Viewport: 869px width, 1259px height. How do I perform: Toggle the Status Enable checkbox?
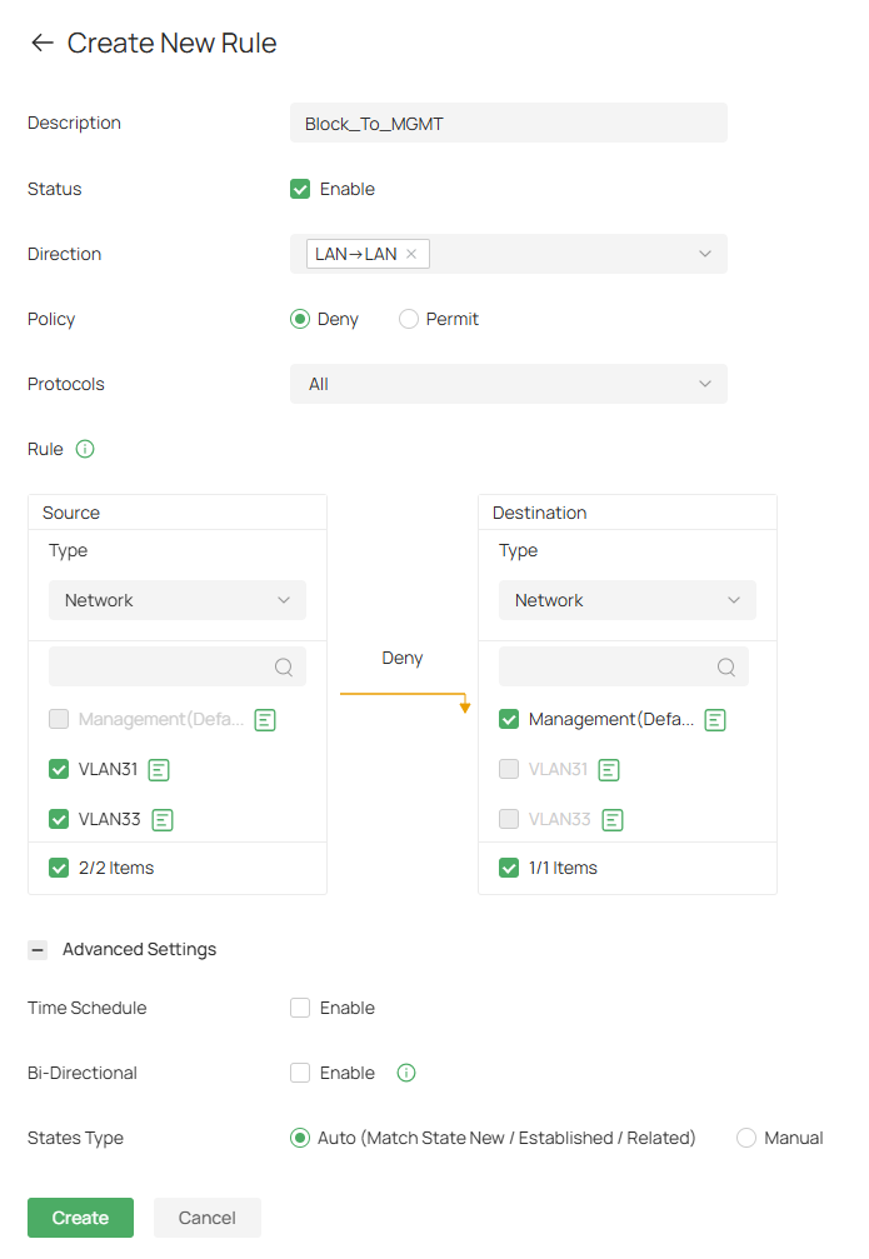coord(300,189)
